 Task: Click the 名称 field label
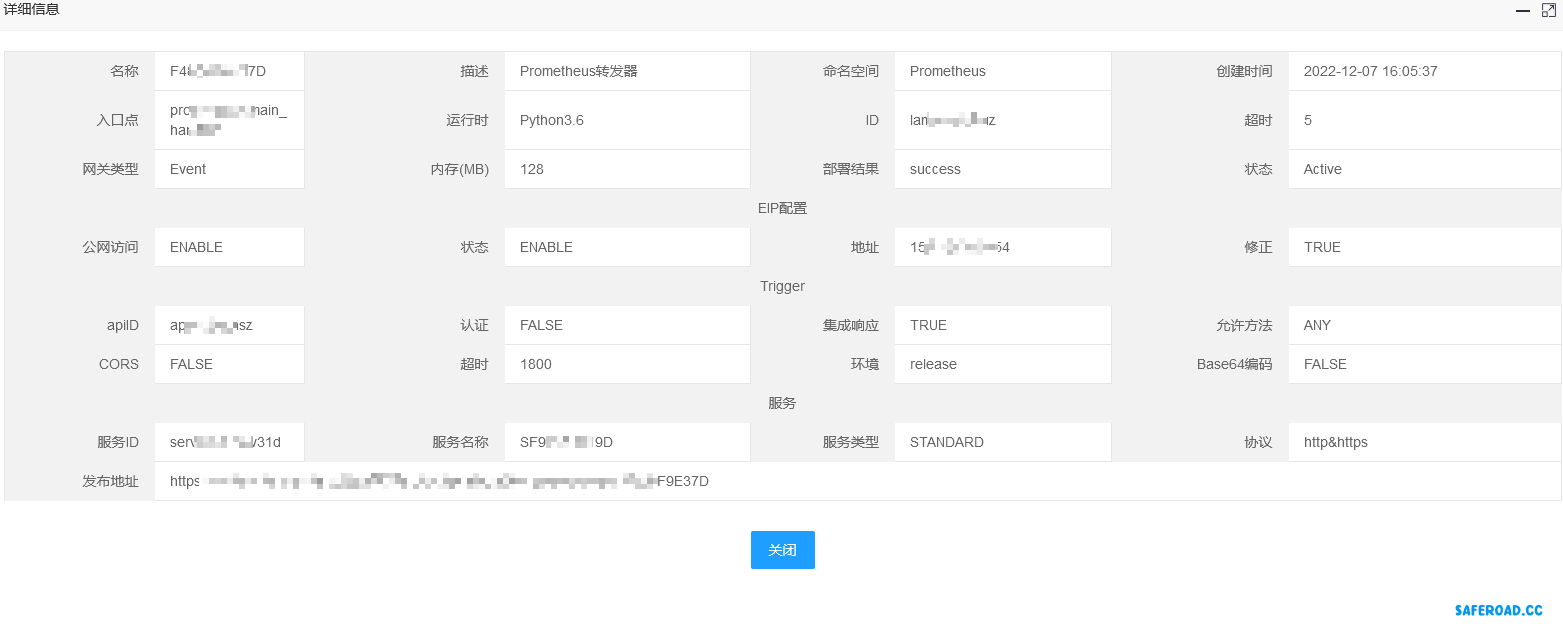[x=124, y=71]
